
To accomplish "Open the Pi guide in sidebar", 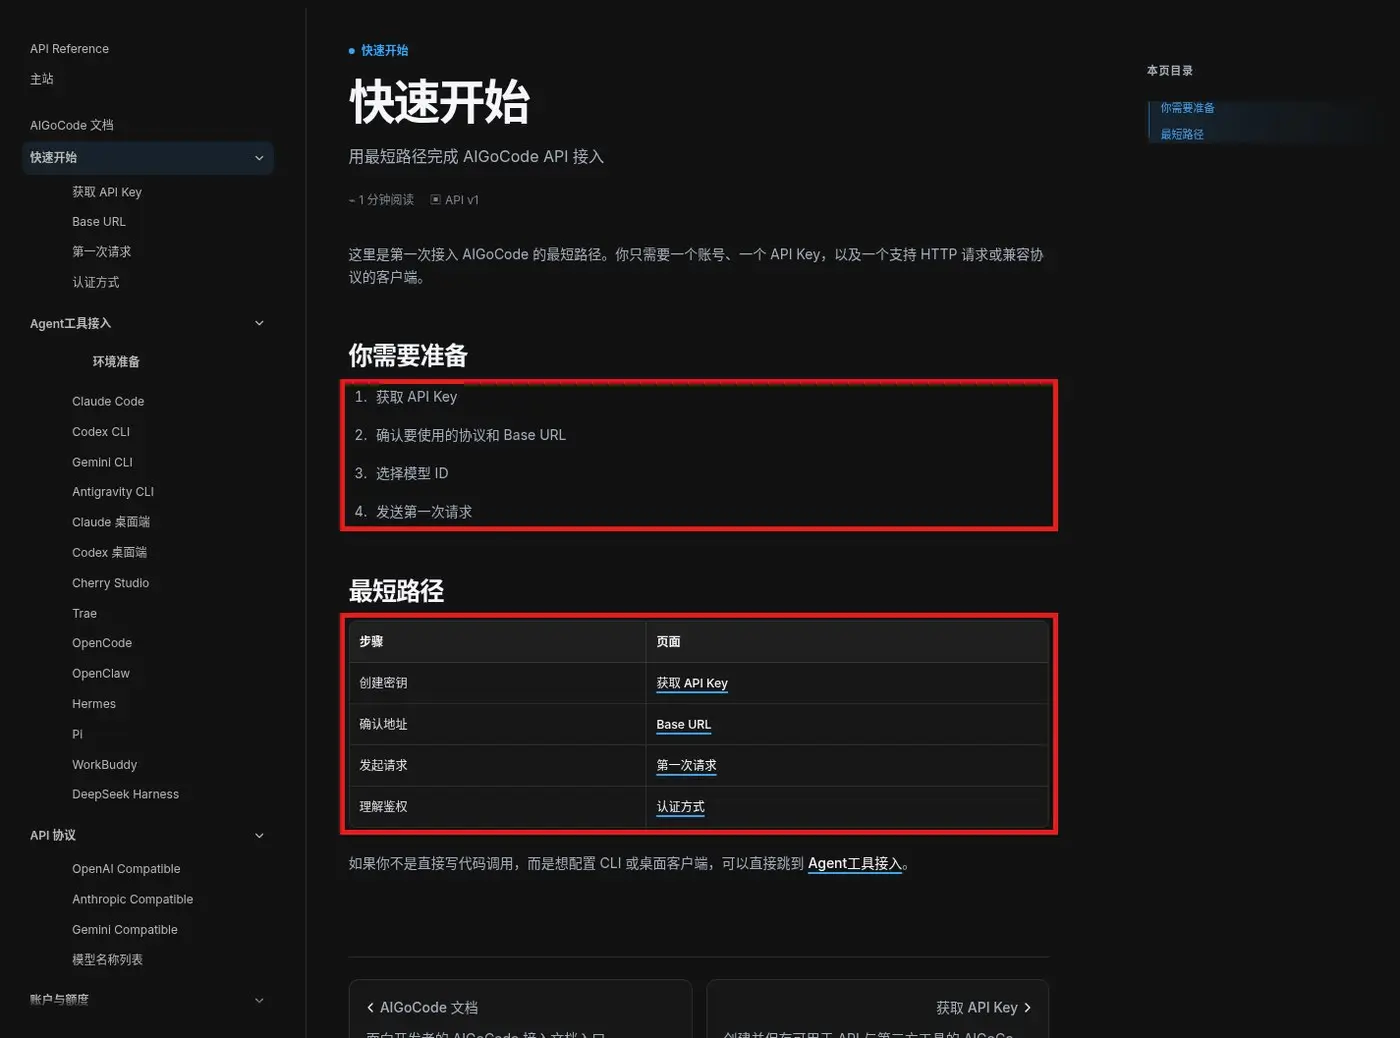I will [77, 735].
